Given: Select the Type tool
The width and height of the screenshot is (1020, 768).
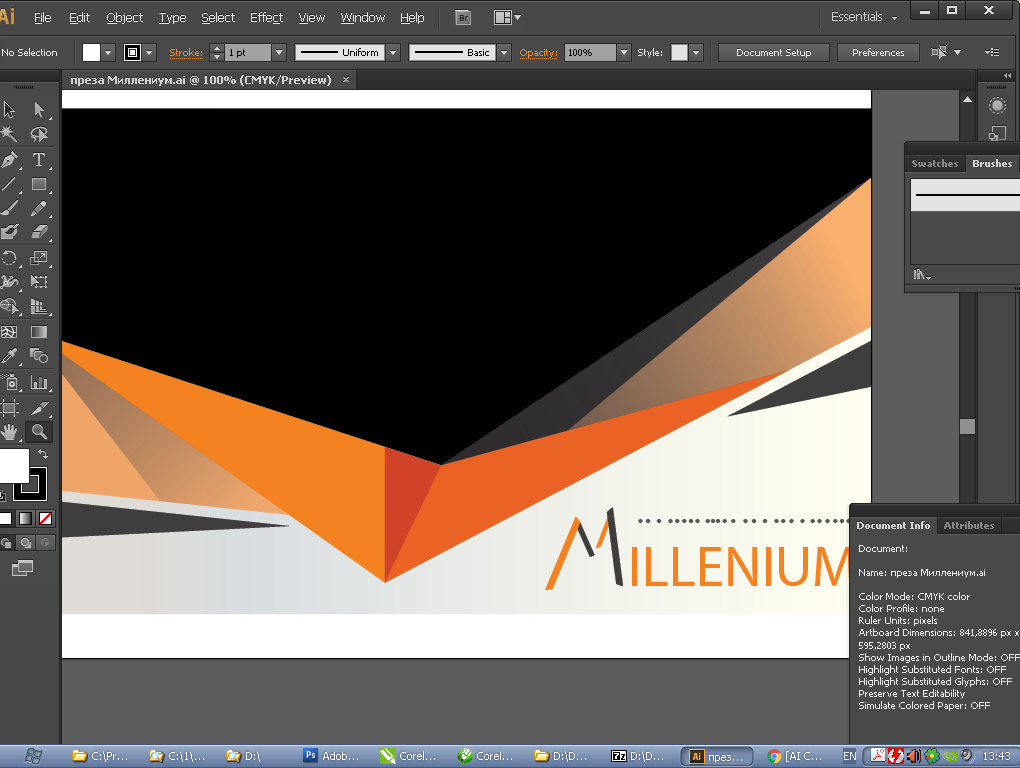Looking at the screenshot, I should tap(39, 160).
